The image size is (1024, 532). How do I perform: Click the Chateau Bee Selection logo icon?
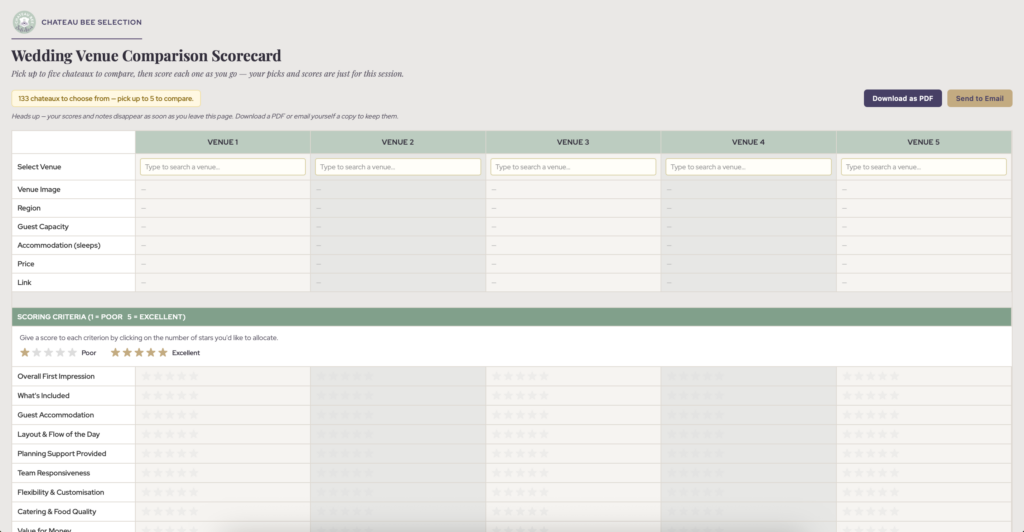24,22
